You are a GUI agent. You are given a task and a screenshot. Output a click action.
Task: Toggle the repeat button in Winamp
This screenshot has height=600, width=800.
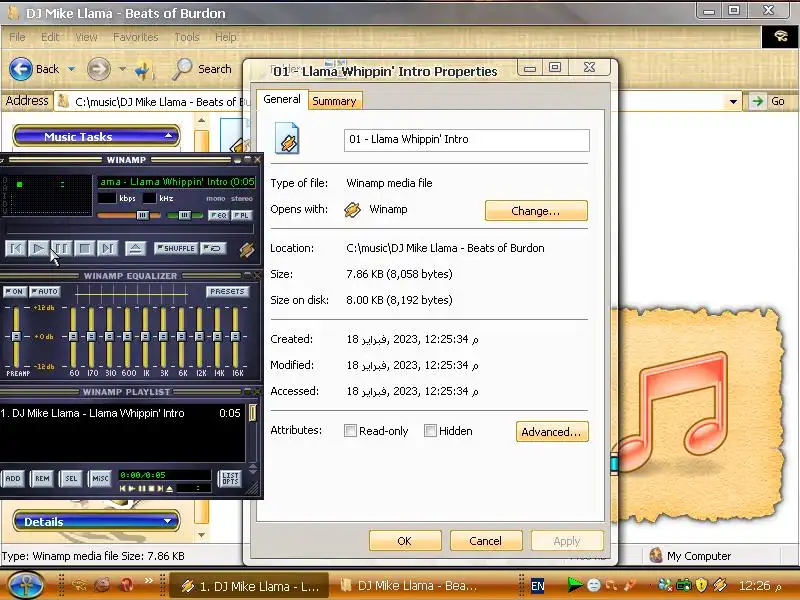point(213,248)
